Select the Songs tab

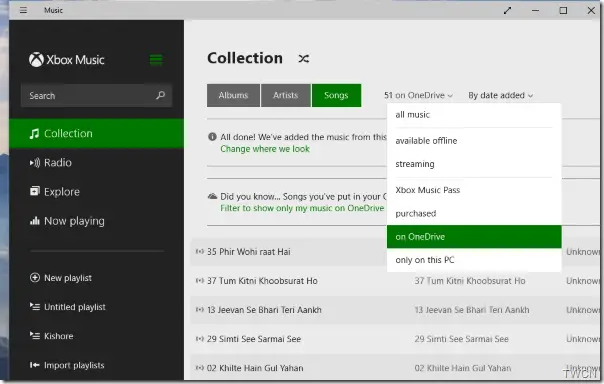coord(336,95)
